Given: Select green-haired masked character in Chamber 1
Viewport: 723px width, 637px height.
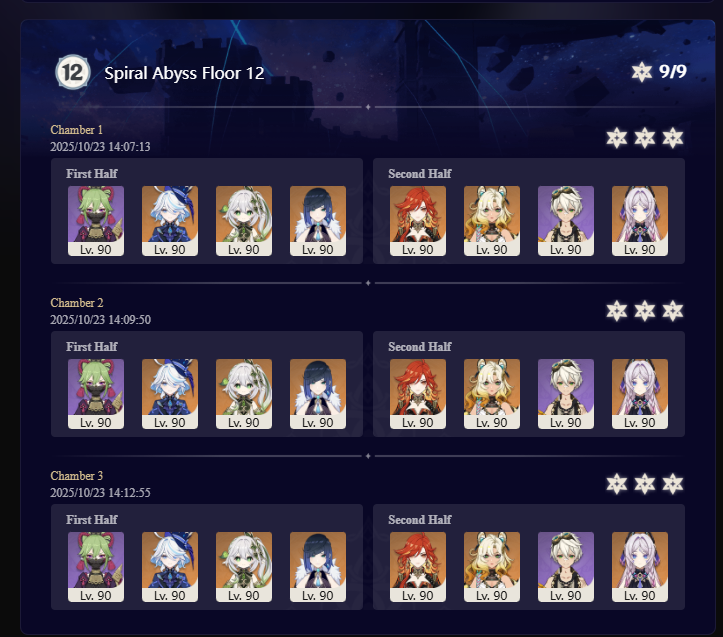Looking at the screenshot, I should tap(96, 220).
